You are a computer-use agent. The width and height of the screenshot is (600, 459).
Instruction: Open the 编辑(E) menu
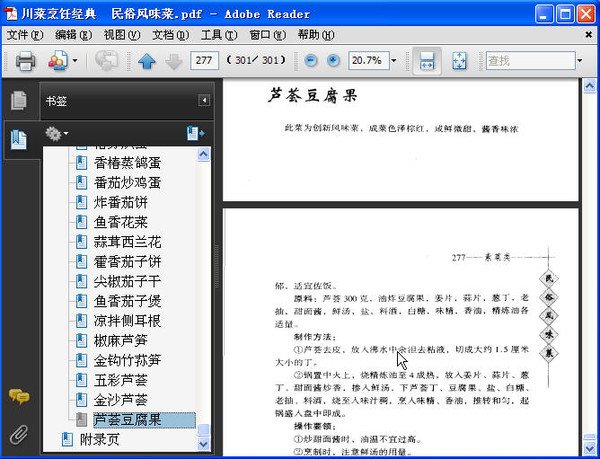click(73, 35)
